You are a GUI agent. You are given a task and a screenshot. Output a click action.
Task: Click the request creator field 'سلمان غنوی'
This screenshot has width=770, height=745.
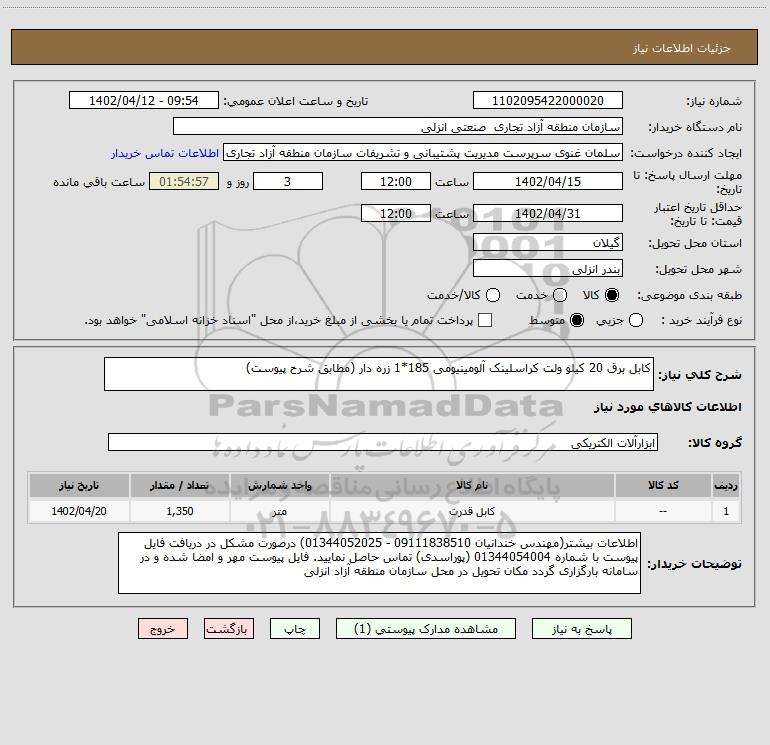[423, 152]
